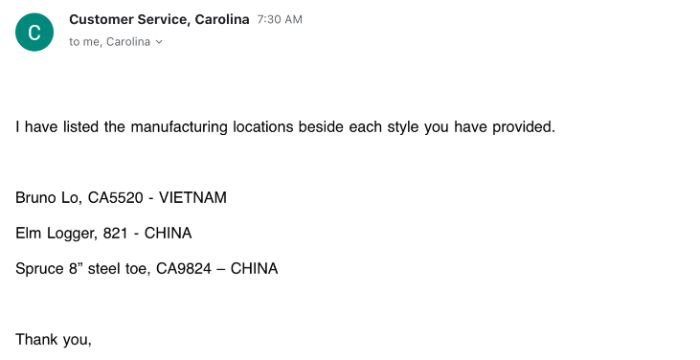Click the word 'manufacturing' in the message

pos(179,127)
